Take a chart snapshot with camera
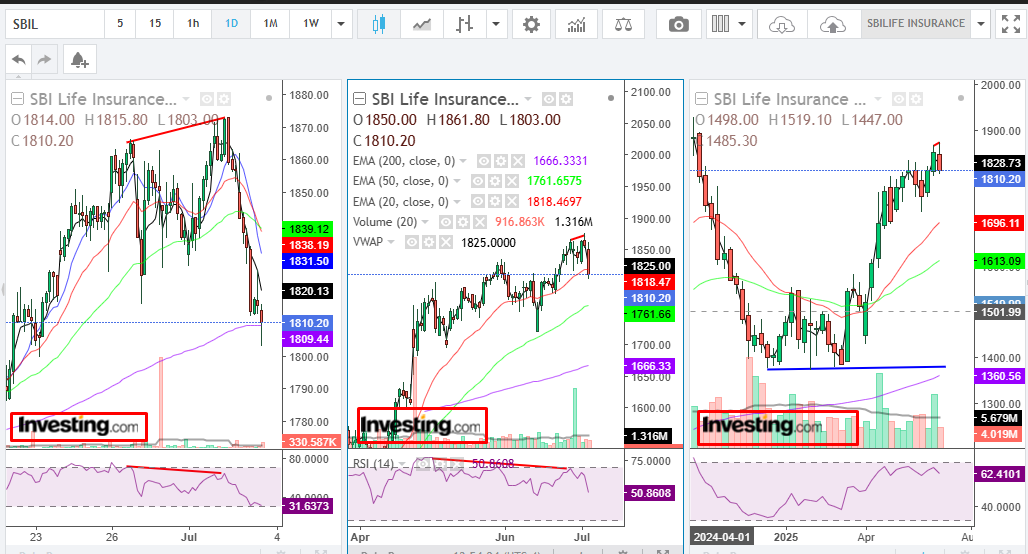 coord(679,24)
